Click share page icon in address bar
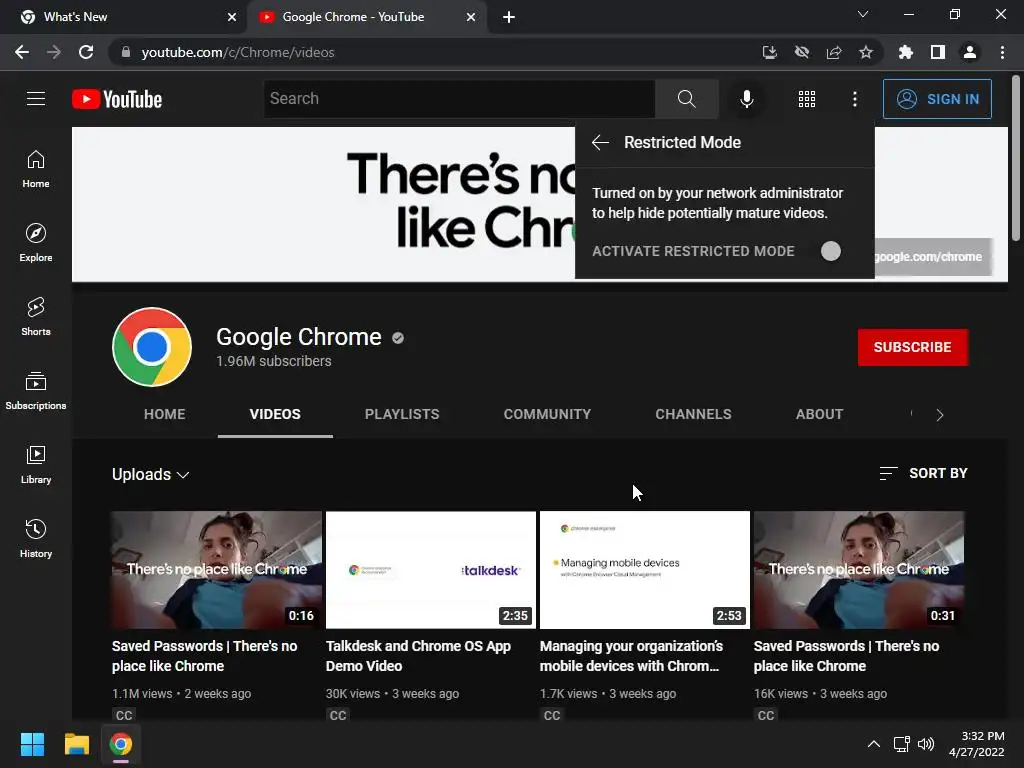 (x=834, y=52)
